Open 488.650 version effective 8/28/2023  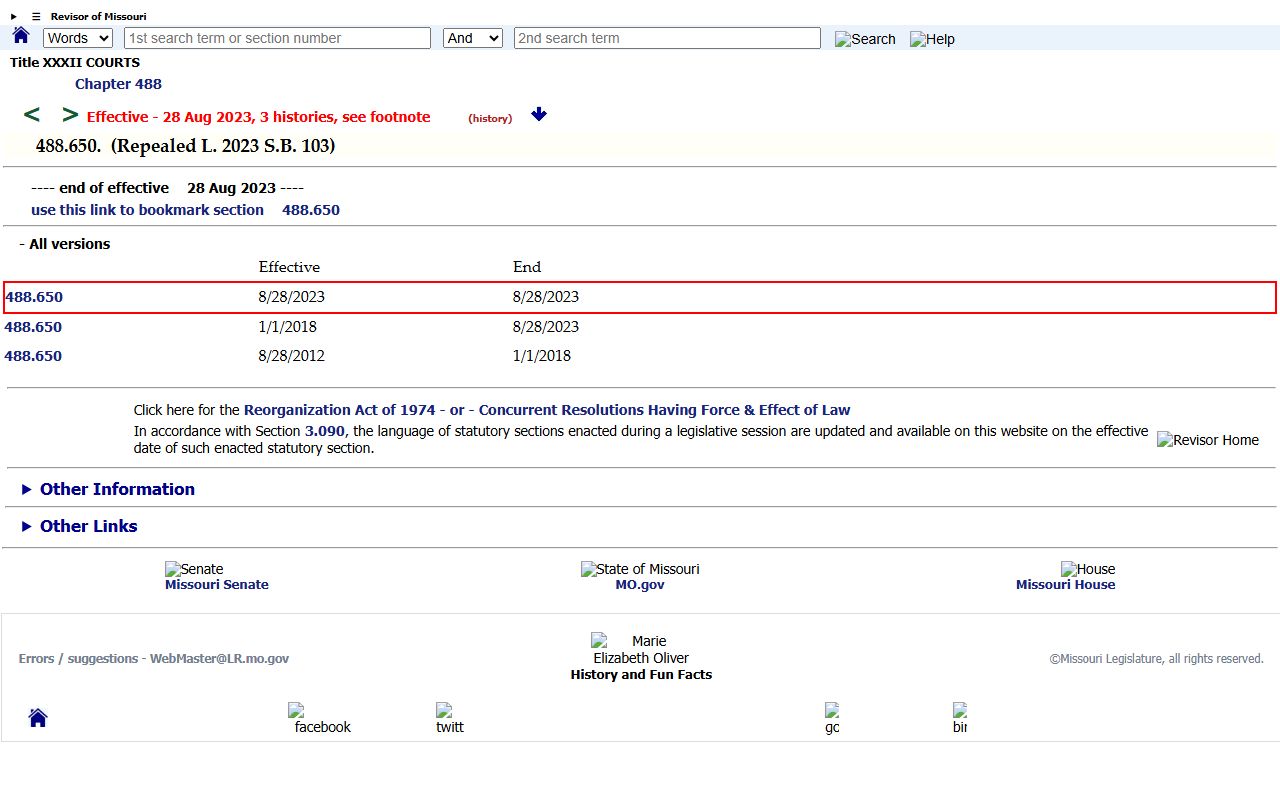34,297
